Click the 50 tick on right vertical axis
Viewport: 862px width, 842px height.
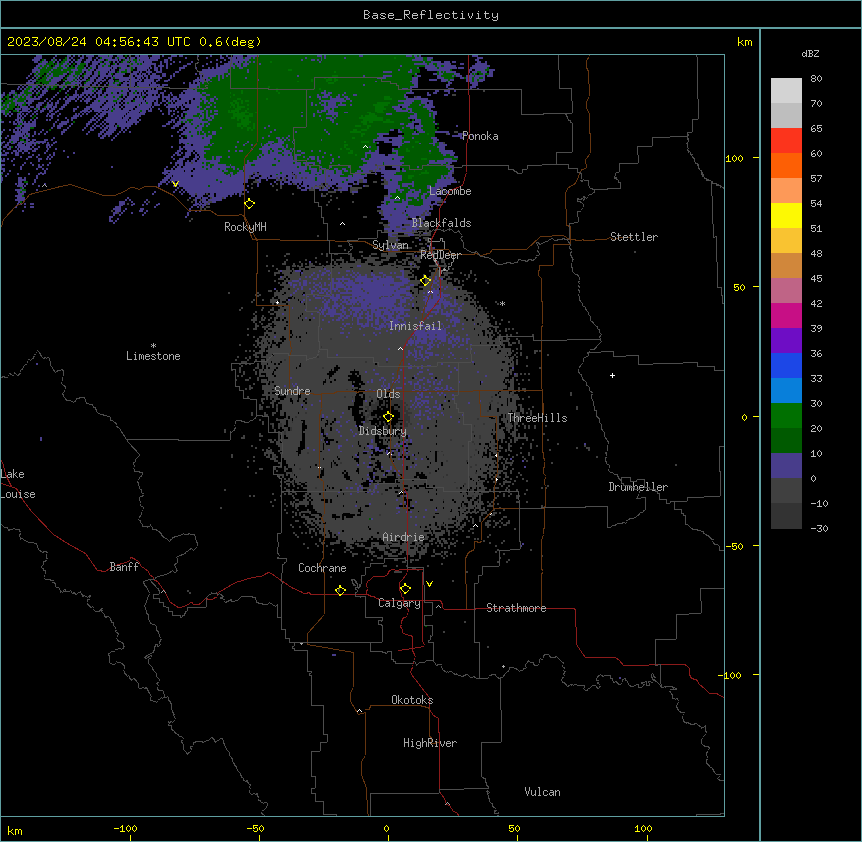tap(739, 287)
